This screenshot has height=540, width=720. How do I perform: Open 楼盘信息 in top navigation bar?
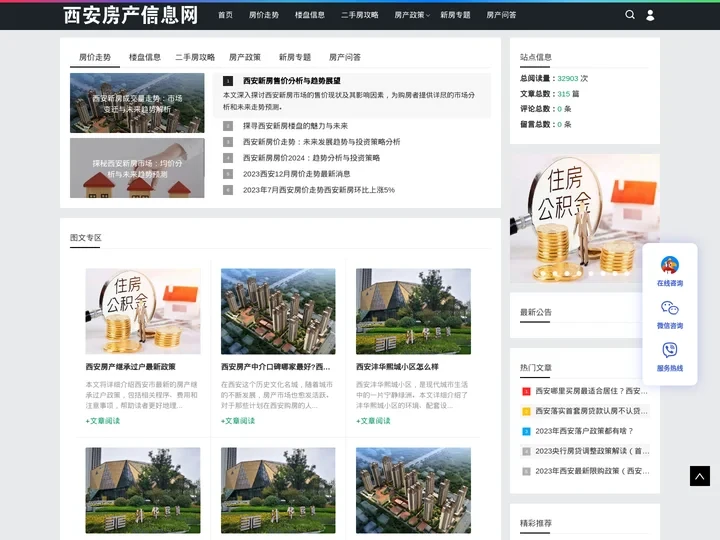[x=309, y=15]
